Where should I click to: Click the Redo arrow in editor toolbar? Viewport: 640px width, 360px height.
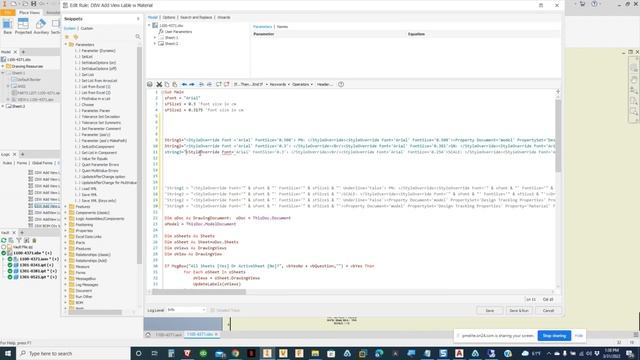(191, 84)
